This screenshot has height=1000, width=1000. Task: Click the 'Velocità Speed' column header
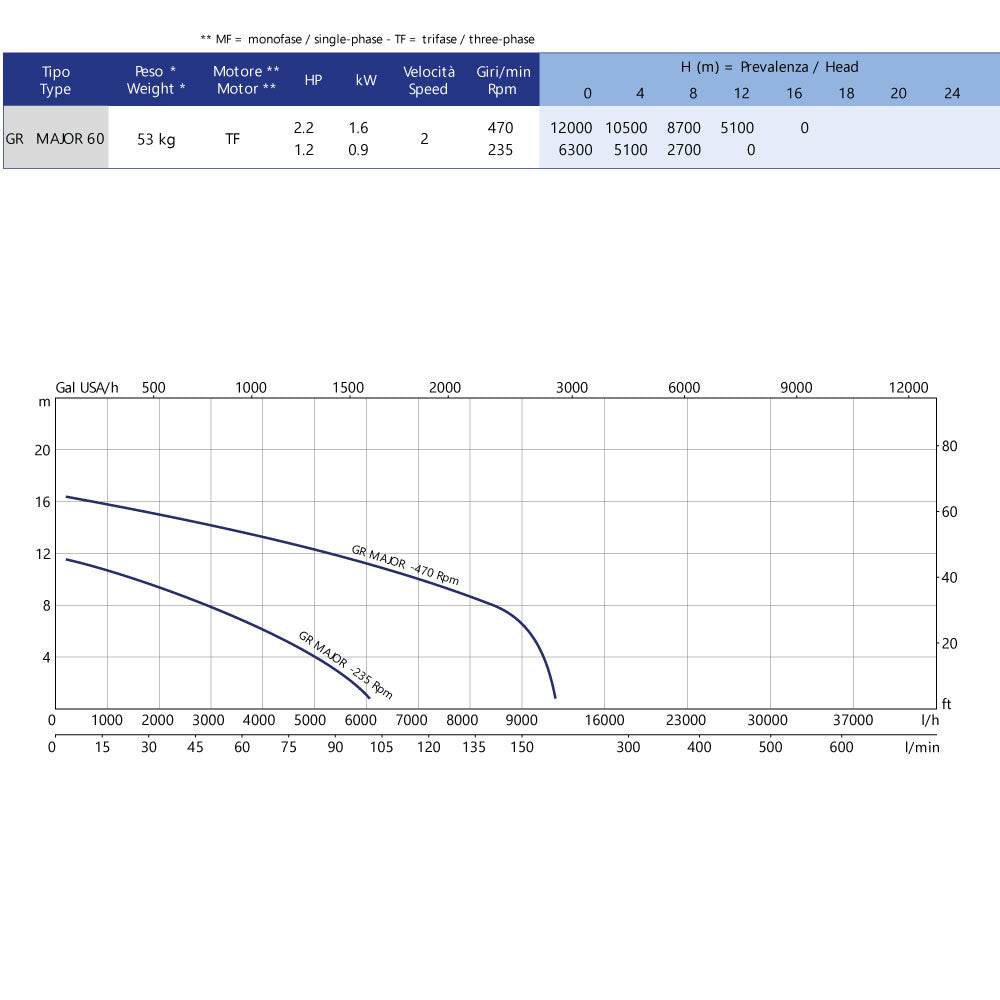pos(429,80)
